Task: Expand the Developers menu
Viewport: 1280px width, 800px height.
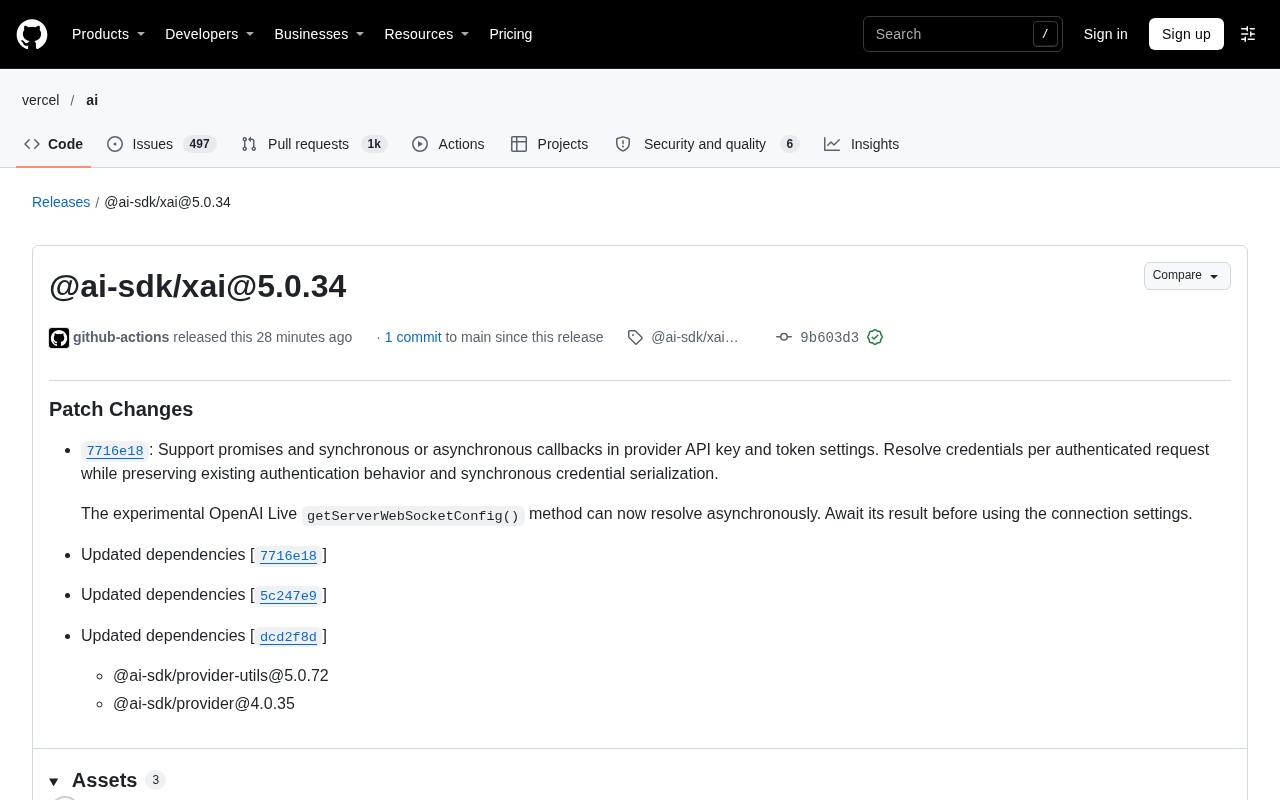Action: (209, 34)
